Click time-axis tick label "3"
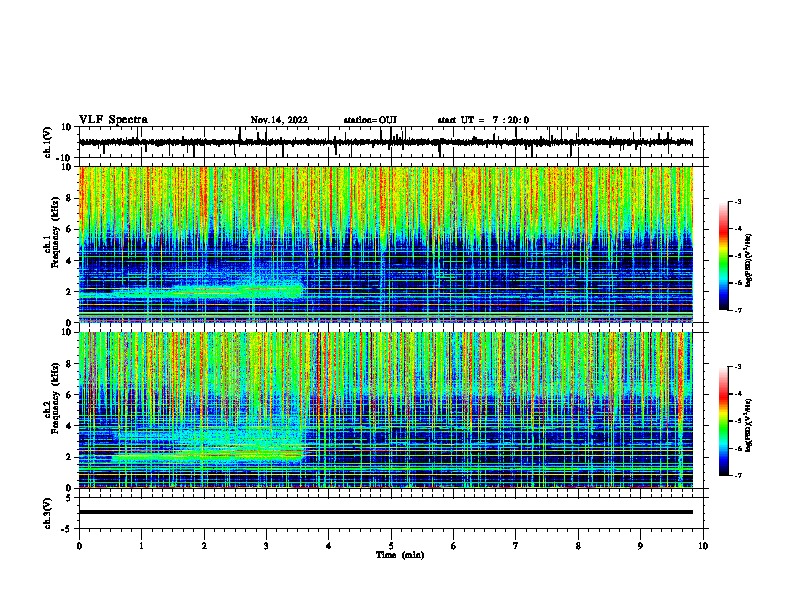The width and height of the screenshot is (792, 612). point(266,546)
